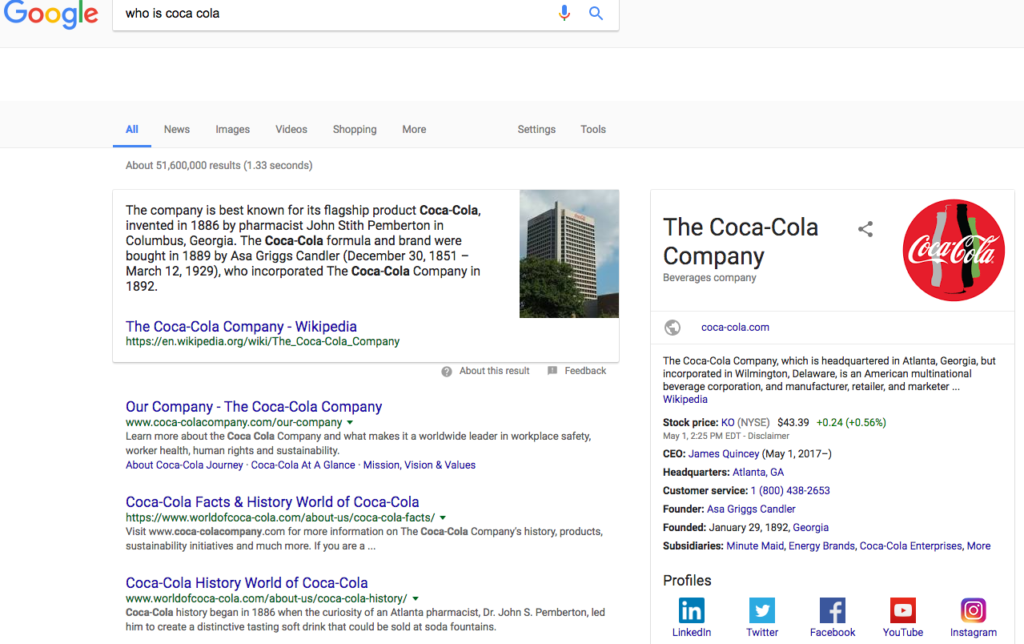
Task: Click the Google logo
Action: 51,14
